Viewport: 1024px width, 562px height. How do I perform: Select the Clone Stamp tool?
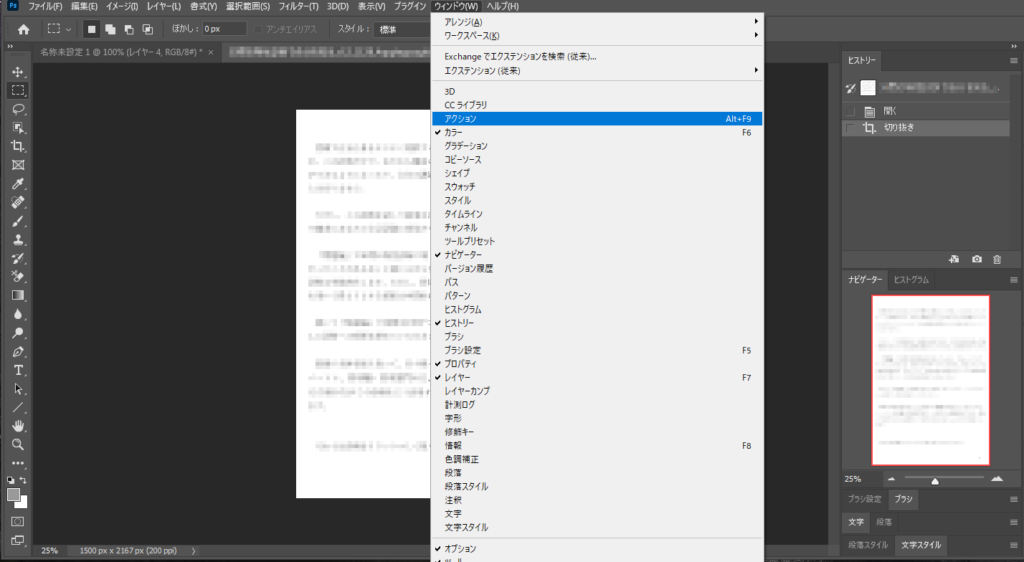click(x=18, y=240)
